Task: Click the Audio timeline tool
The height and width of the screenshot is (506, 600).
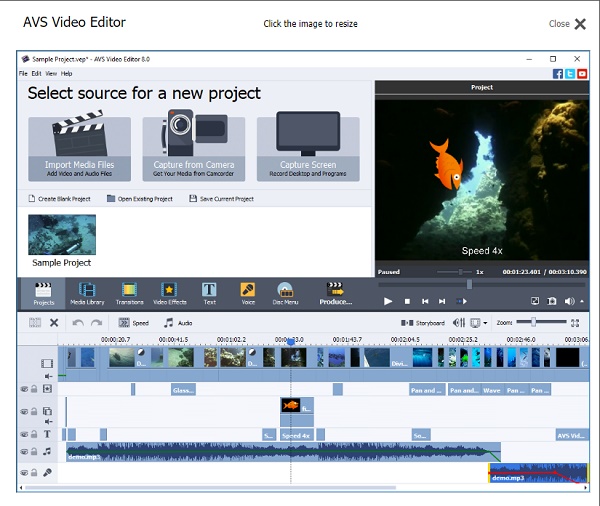Action: pyautogui.click(x=178, y=323)
